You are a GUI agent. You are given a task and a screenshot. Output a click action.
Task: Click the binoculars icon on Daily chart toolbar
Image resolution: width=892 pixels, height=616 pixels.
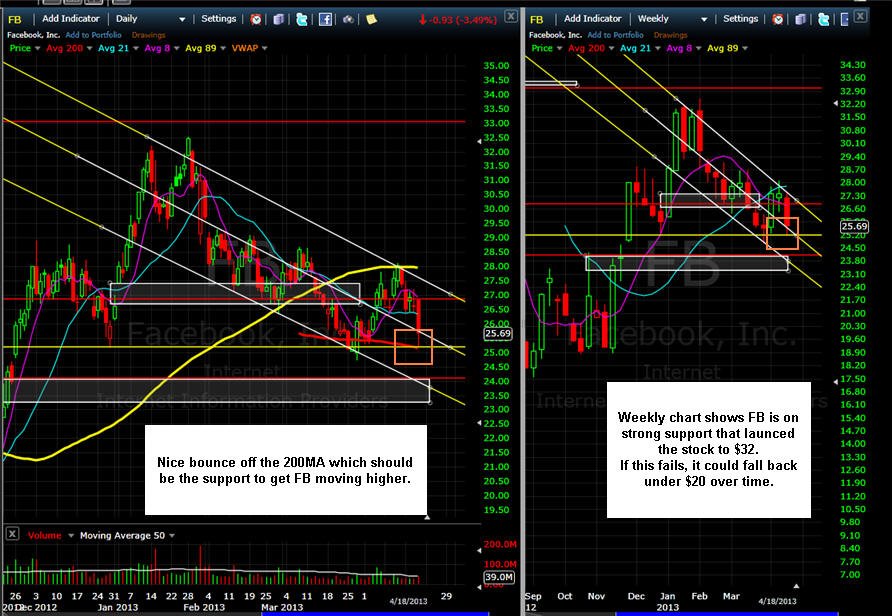[x=348, y=19]
